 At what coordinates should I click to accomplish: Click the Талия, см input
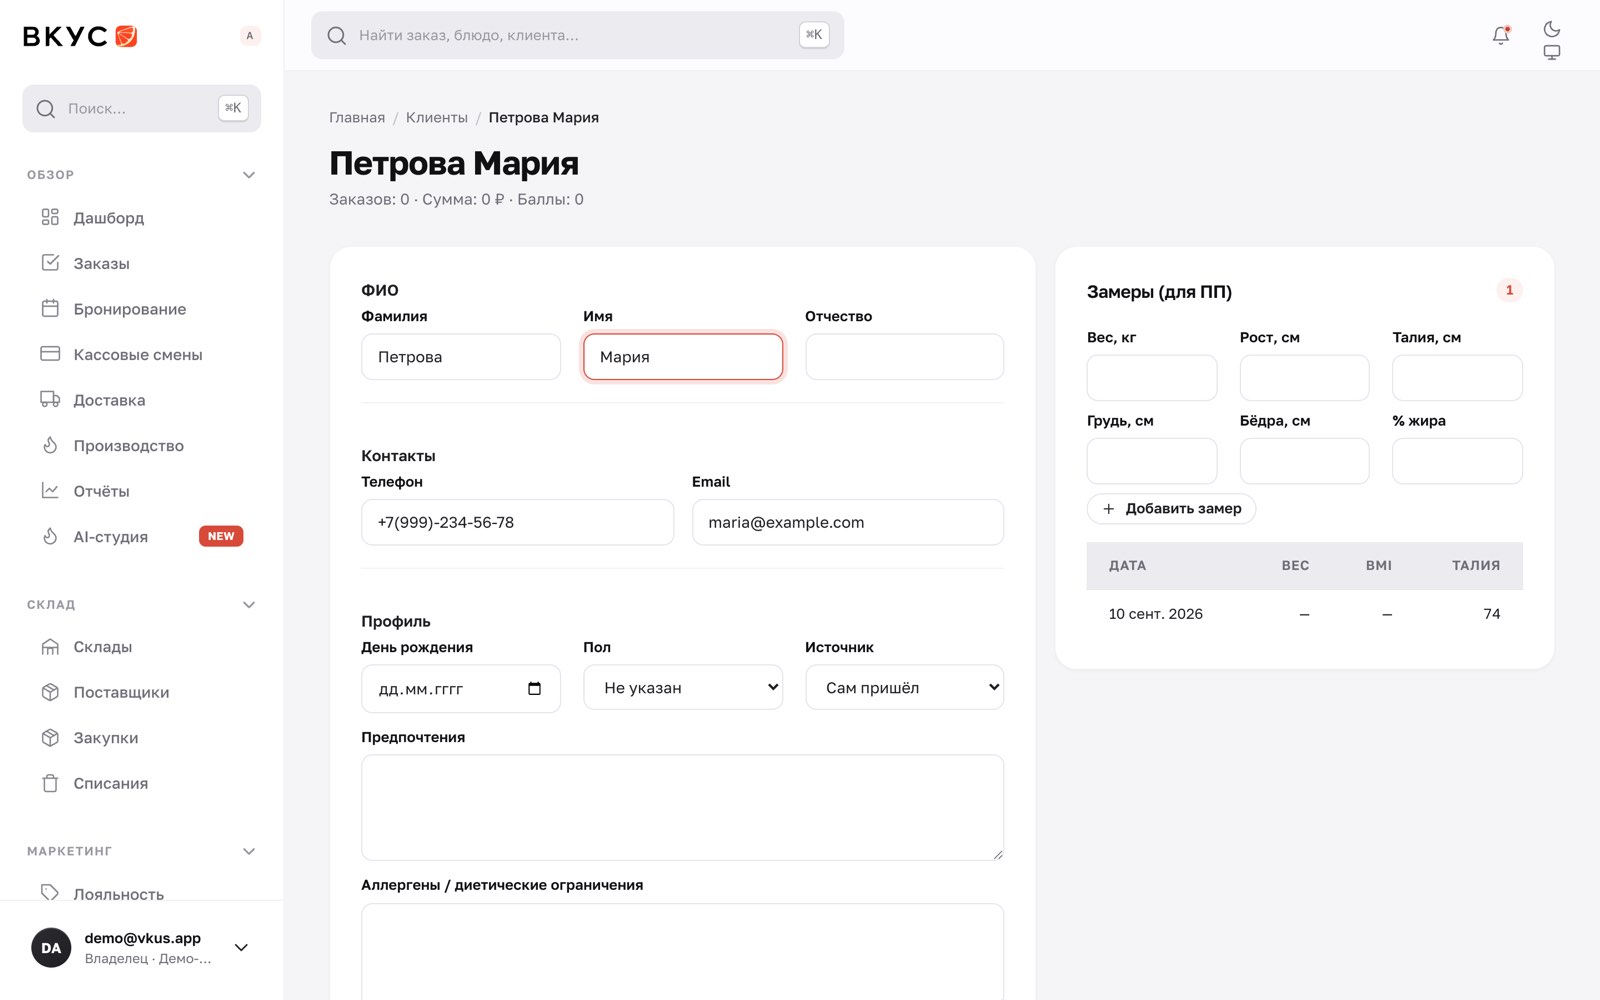(x=1457, y=378)
